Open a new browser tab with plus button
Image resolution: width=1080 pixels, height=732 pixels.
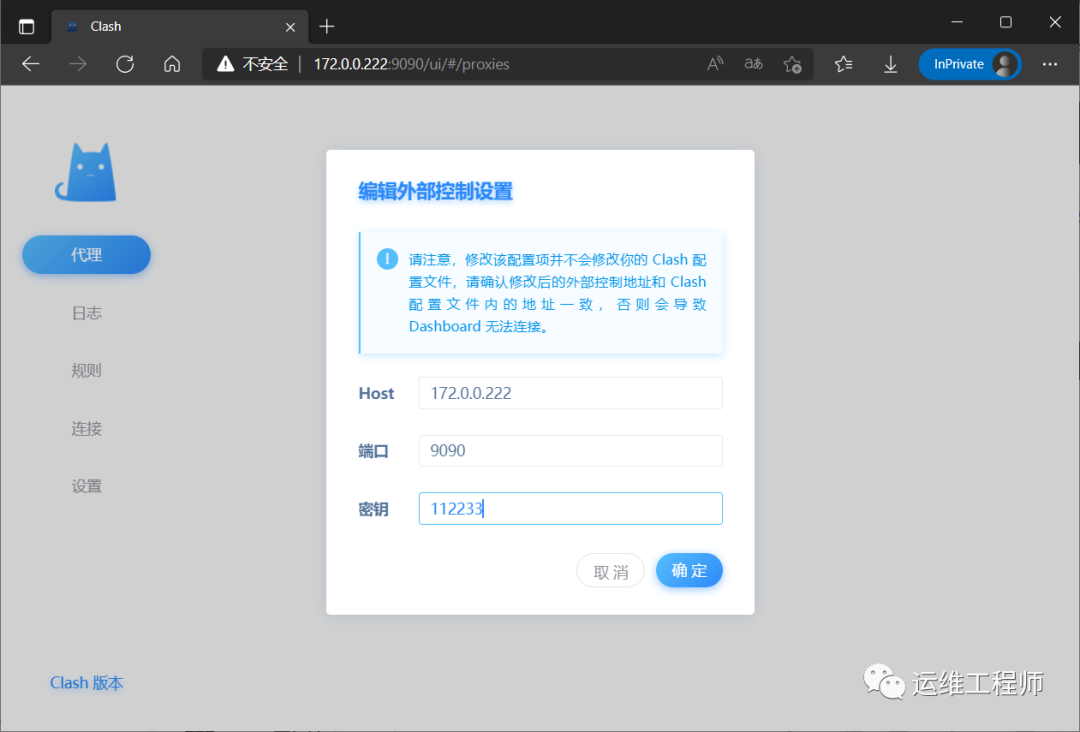click(326, 26)
